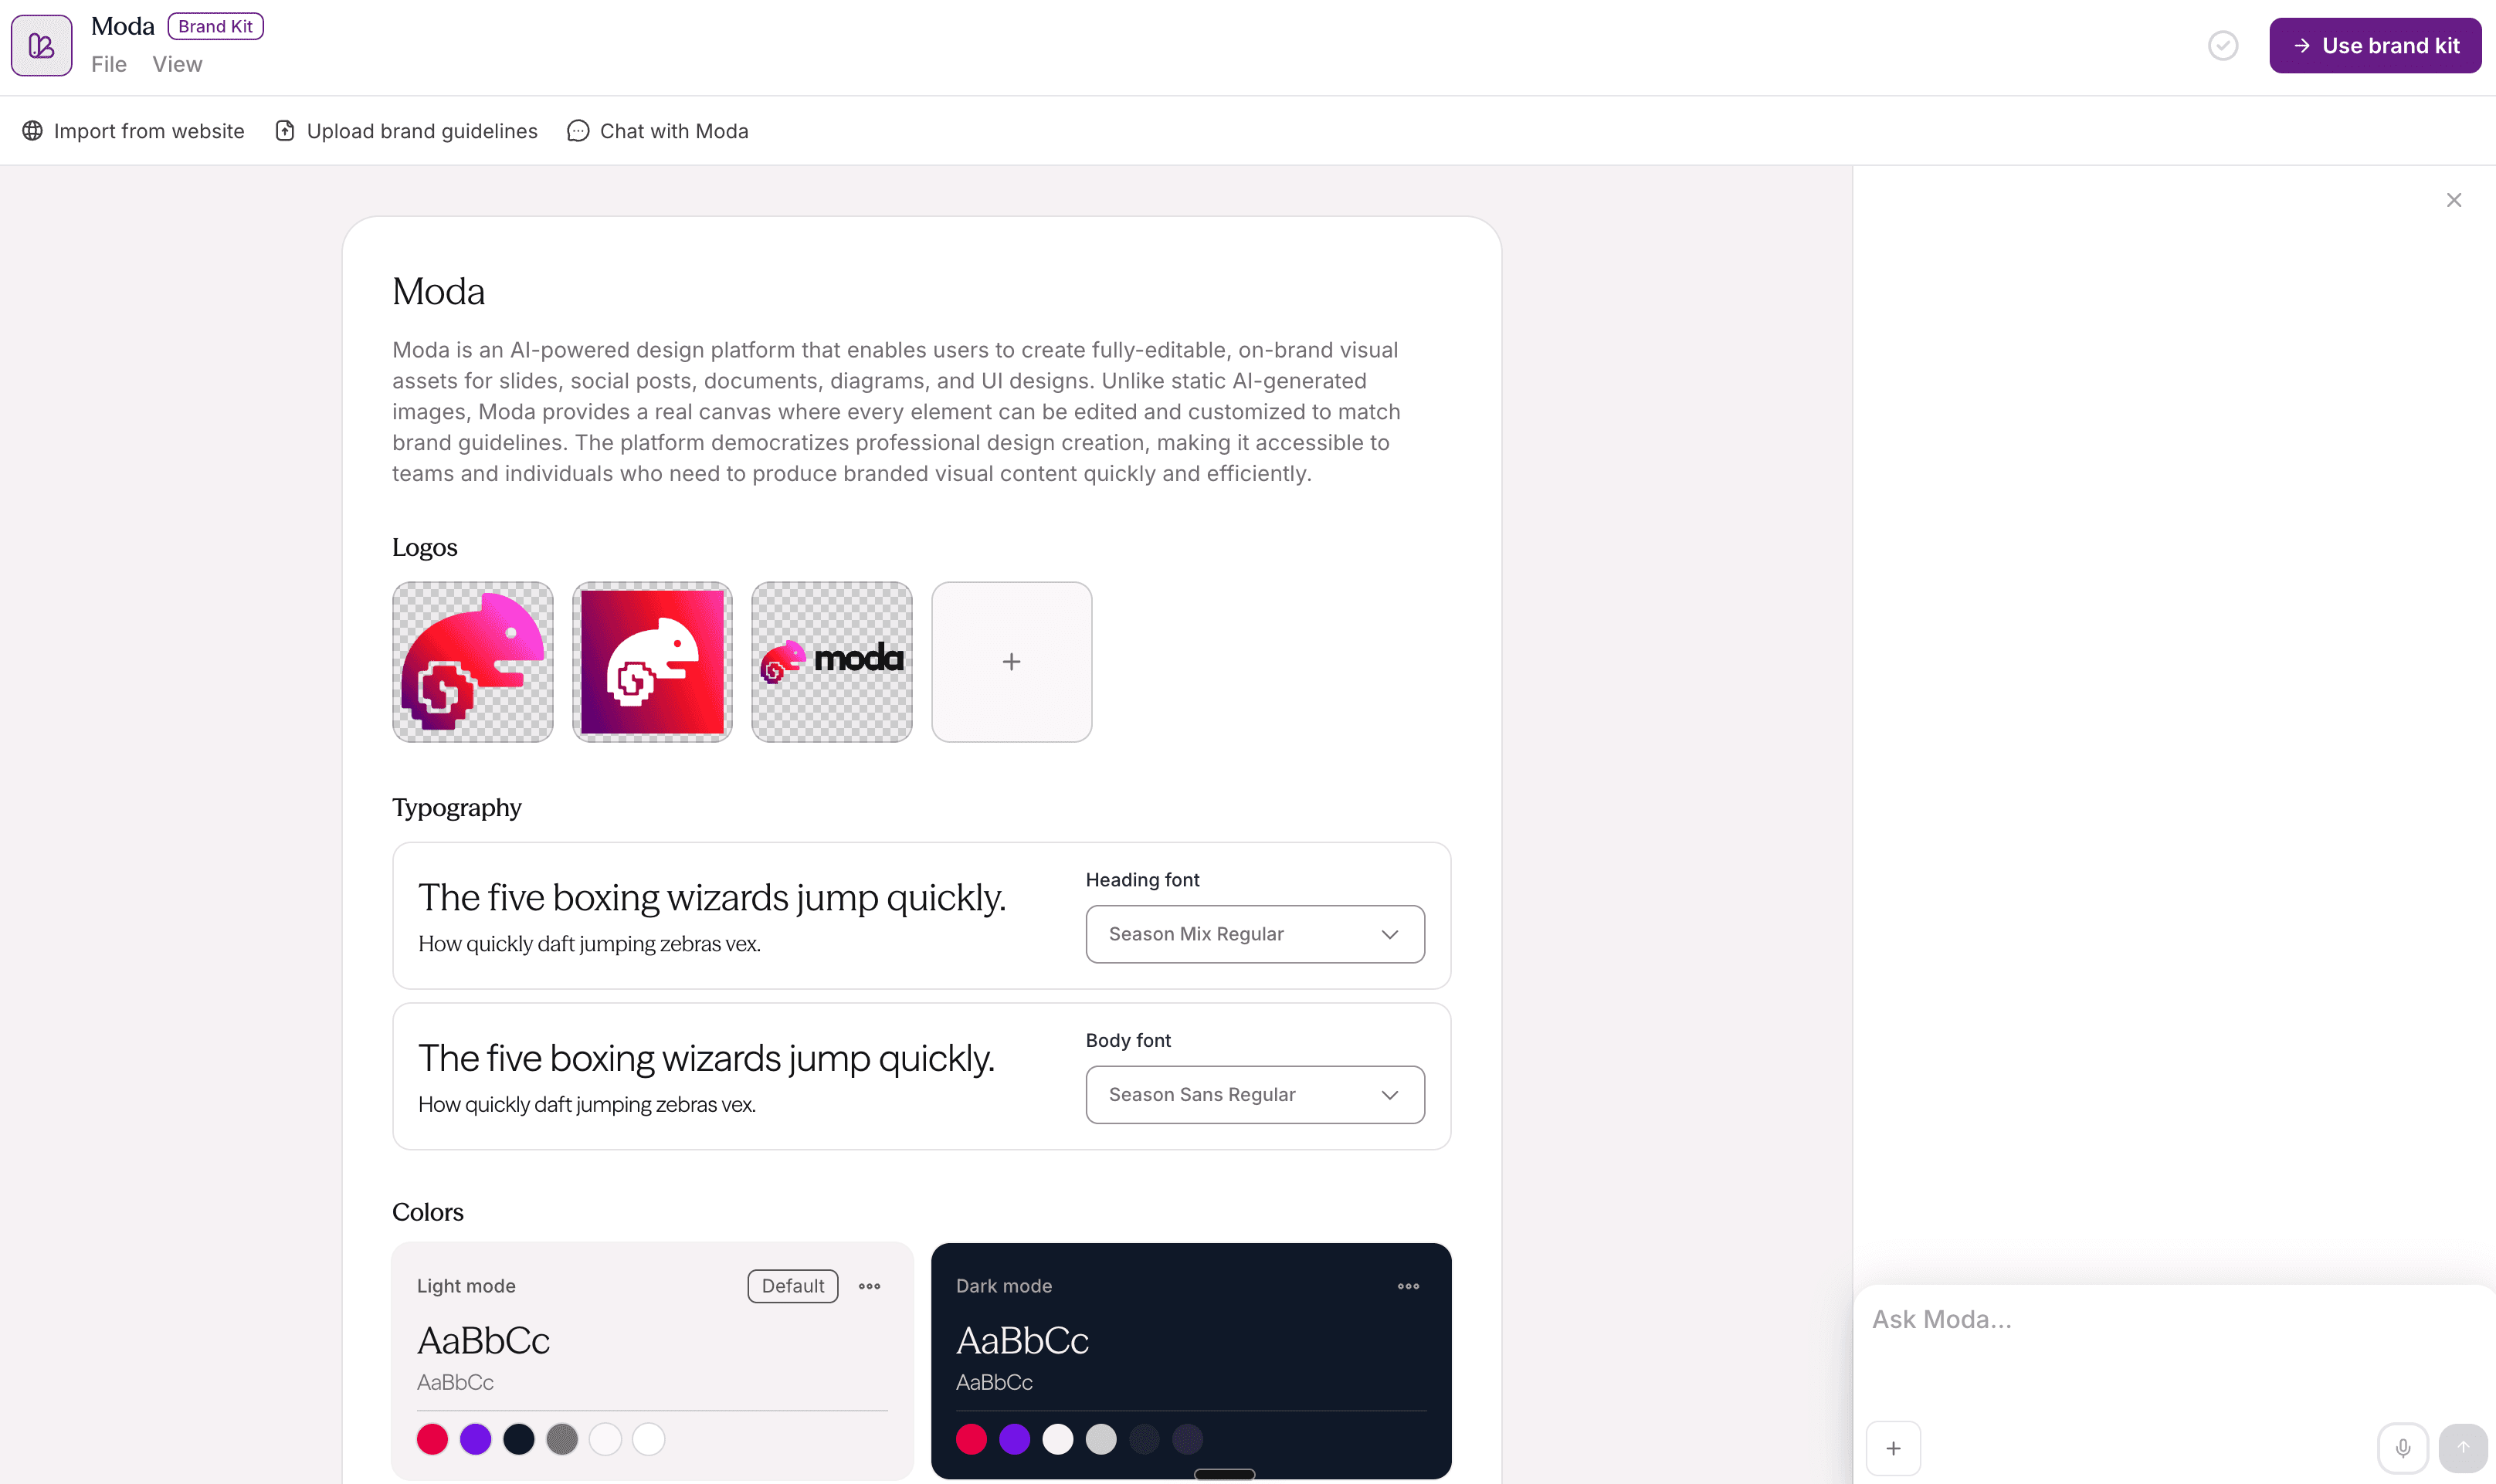Viewport: 2496px width, 1484px height.
Task: Click the Light mode card AaBbCc heading preview
Action: (x=483, y=1341)
